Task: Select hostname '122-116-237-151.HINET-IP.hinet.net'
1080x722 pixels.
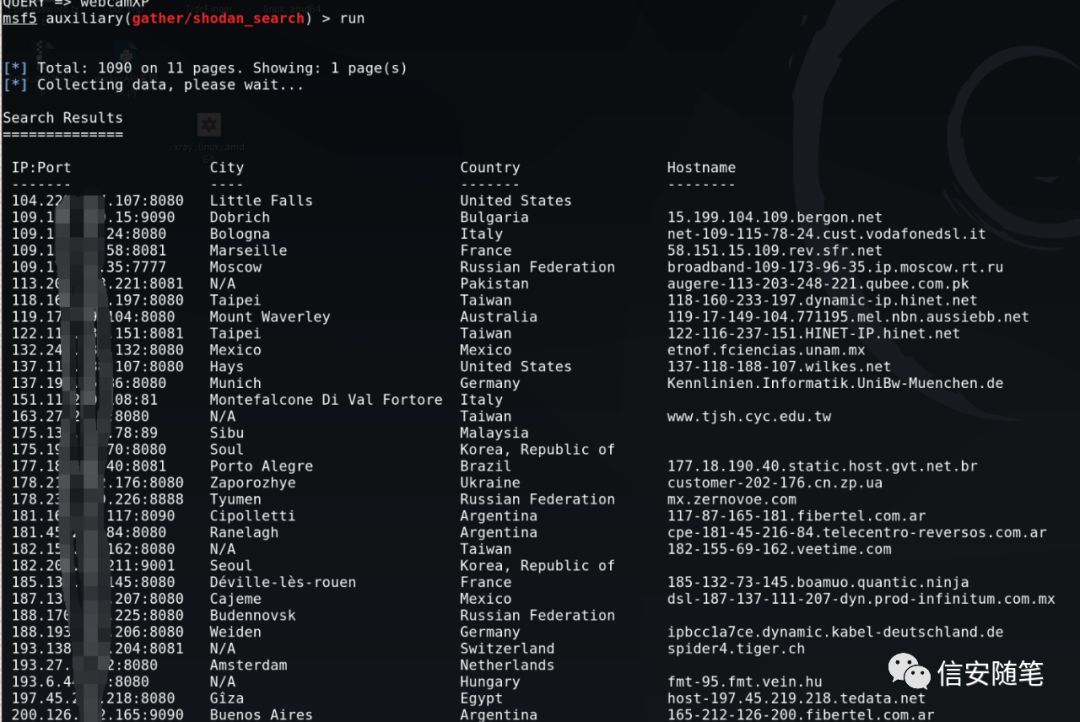Action: tap(813, 333)
